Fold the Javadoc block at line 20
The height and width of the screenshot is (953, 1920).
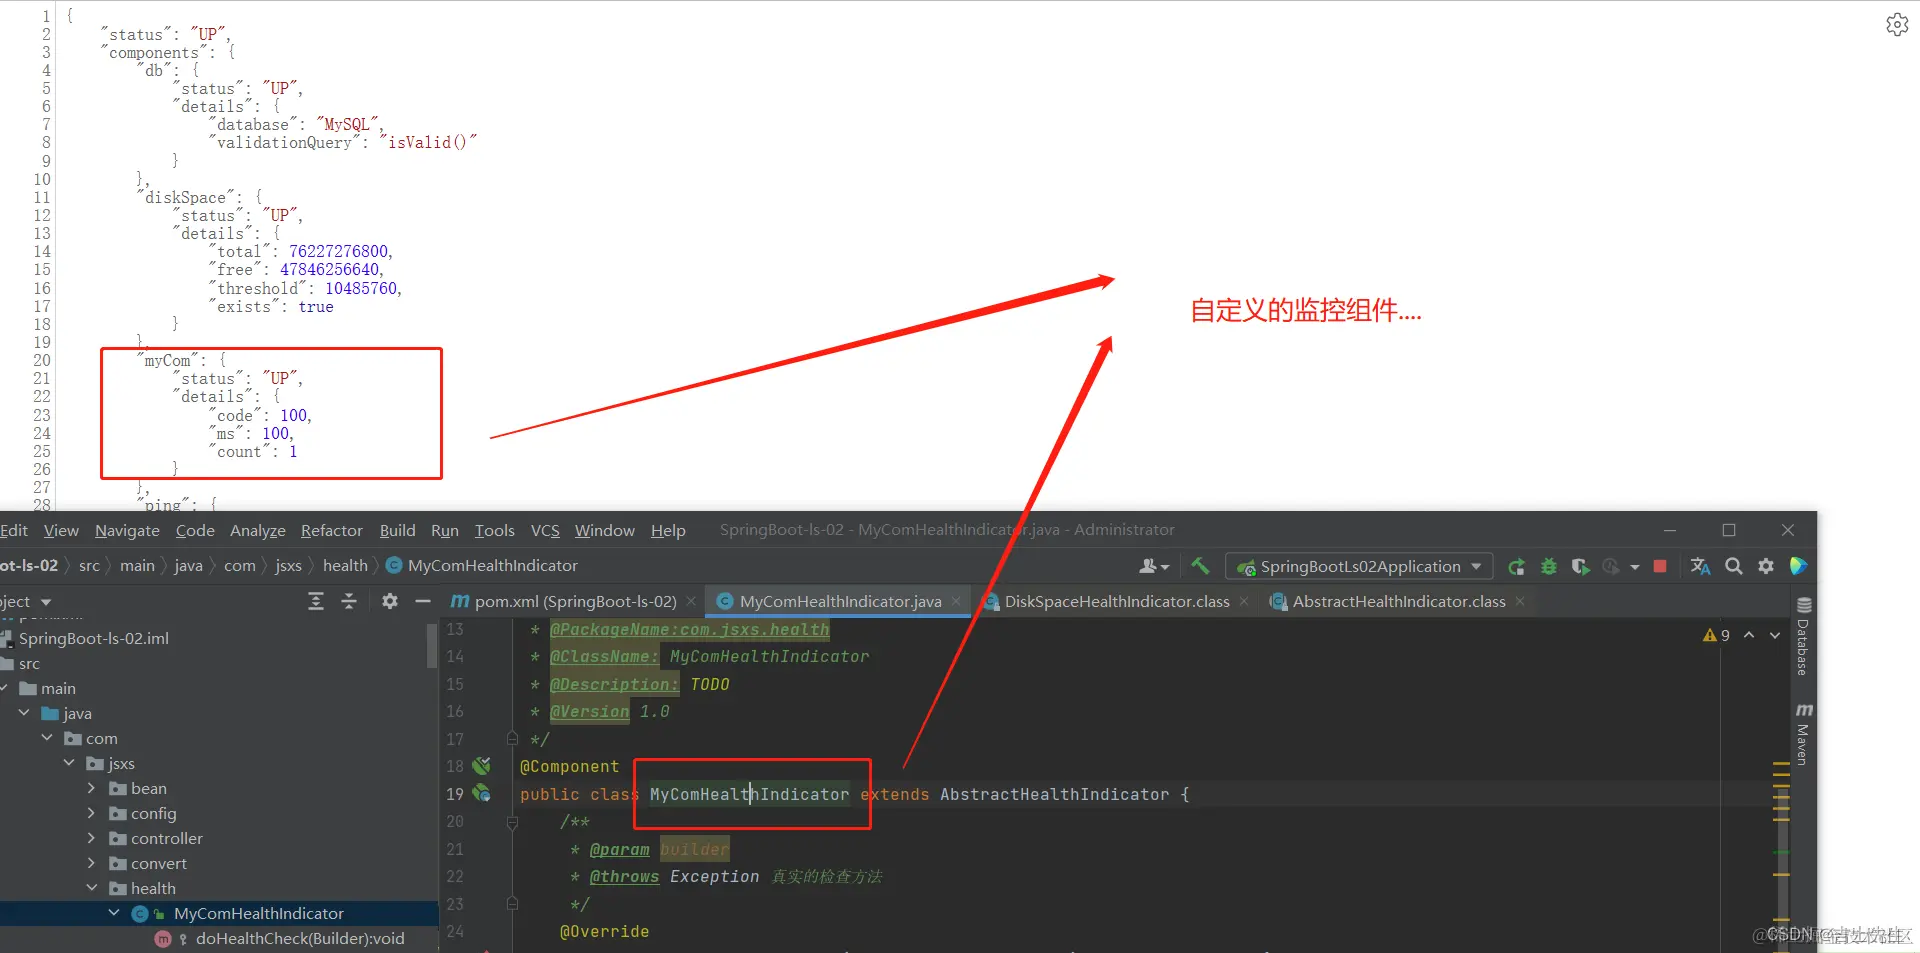(512, 822)
